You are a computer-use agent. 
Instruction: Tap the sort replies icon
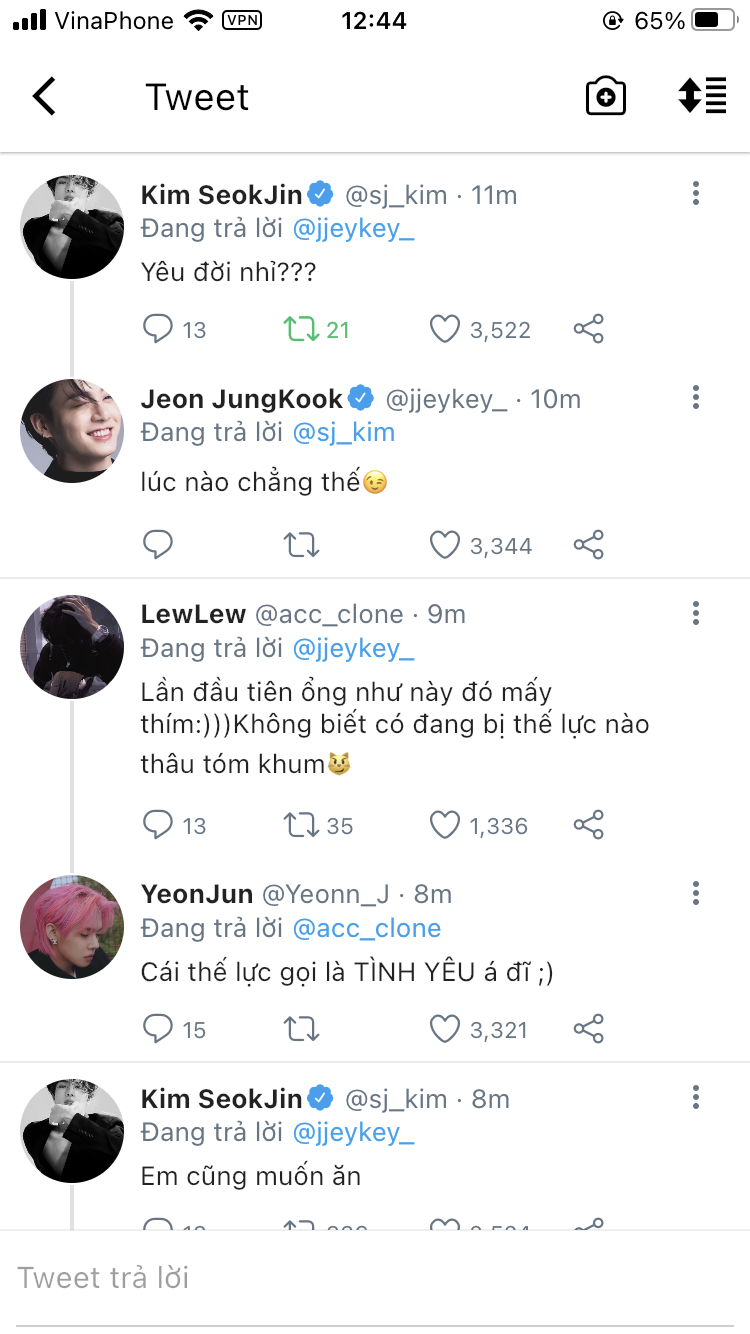pyautogui.click(x=702, y=97)
